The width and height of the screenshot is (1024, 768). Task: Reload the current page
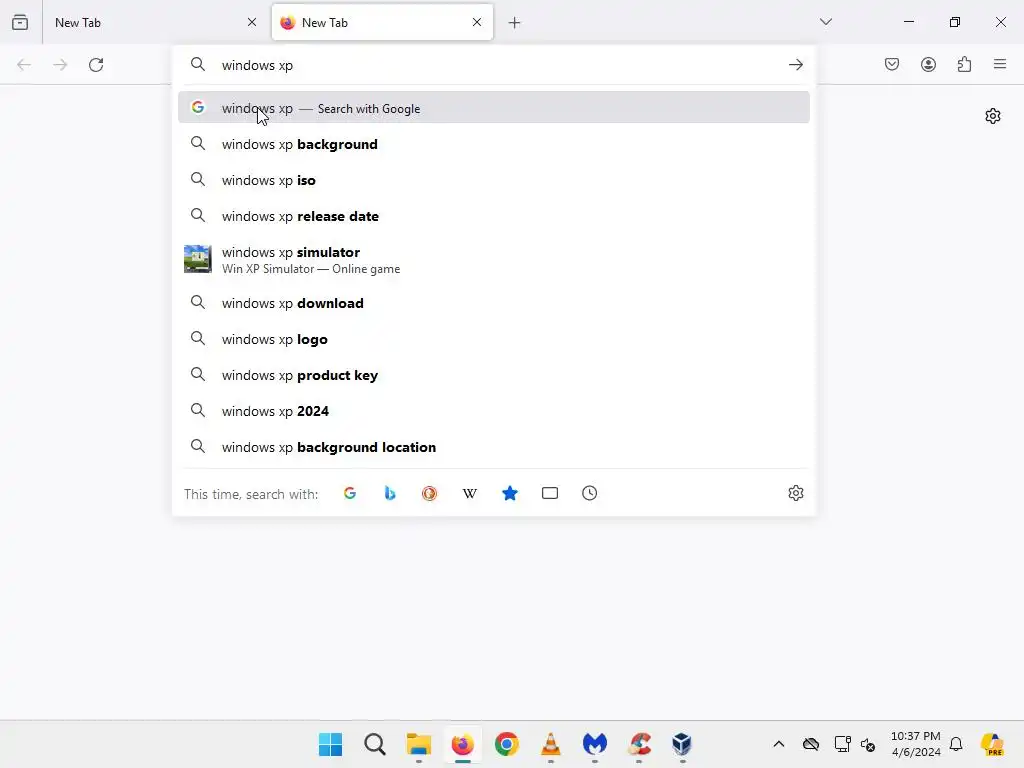(x=96, y=65)
